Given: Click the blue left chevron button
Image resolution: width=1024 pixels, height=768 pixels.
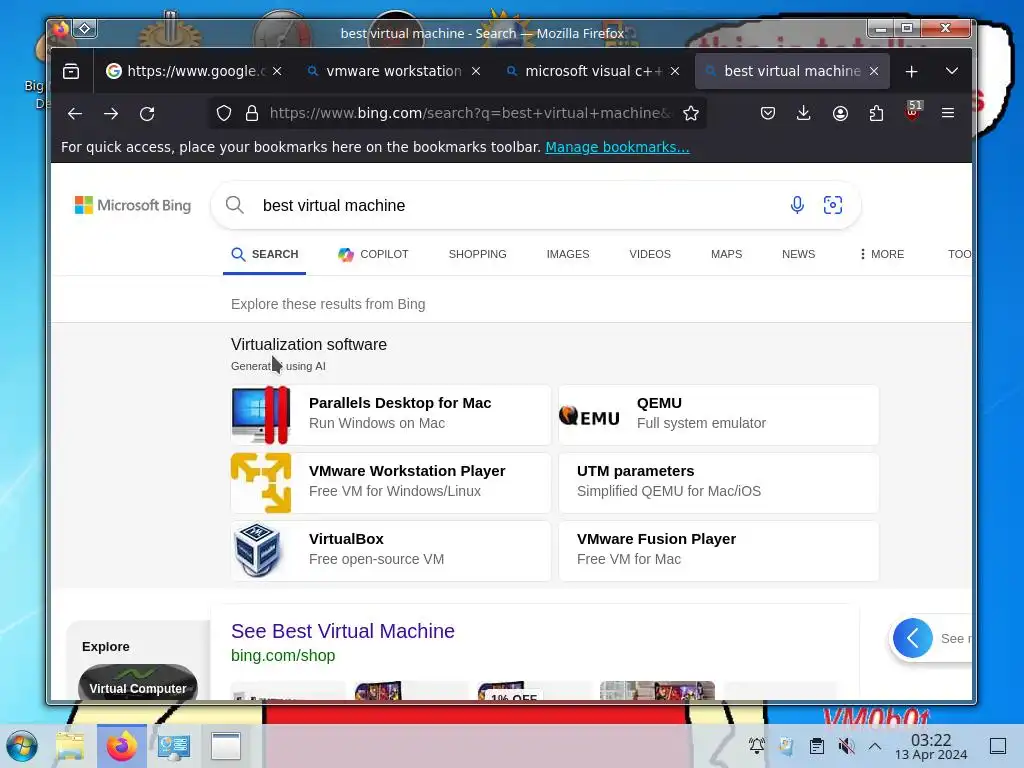Looking at the screenshot, I should coord(912,638).
